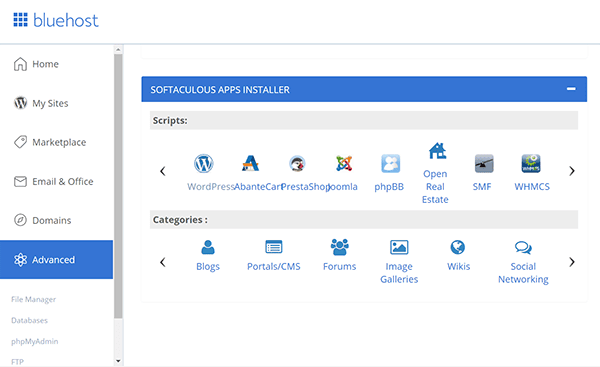Select the AbanteCart script icon
This screenshot has width=600, height=367.
click(x=250, y=163)
